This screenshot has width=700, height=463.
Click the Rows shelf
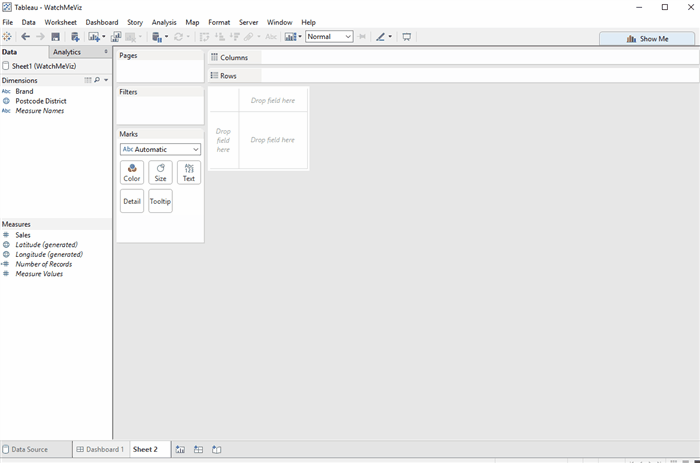(454, 75)
